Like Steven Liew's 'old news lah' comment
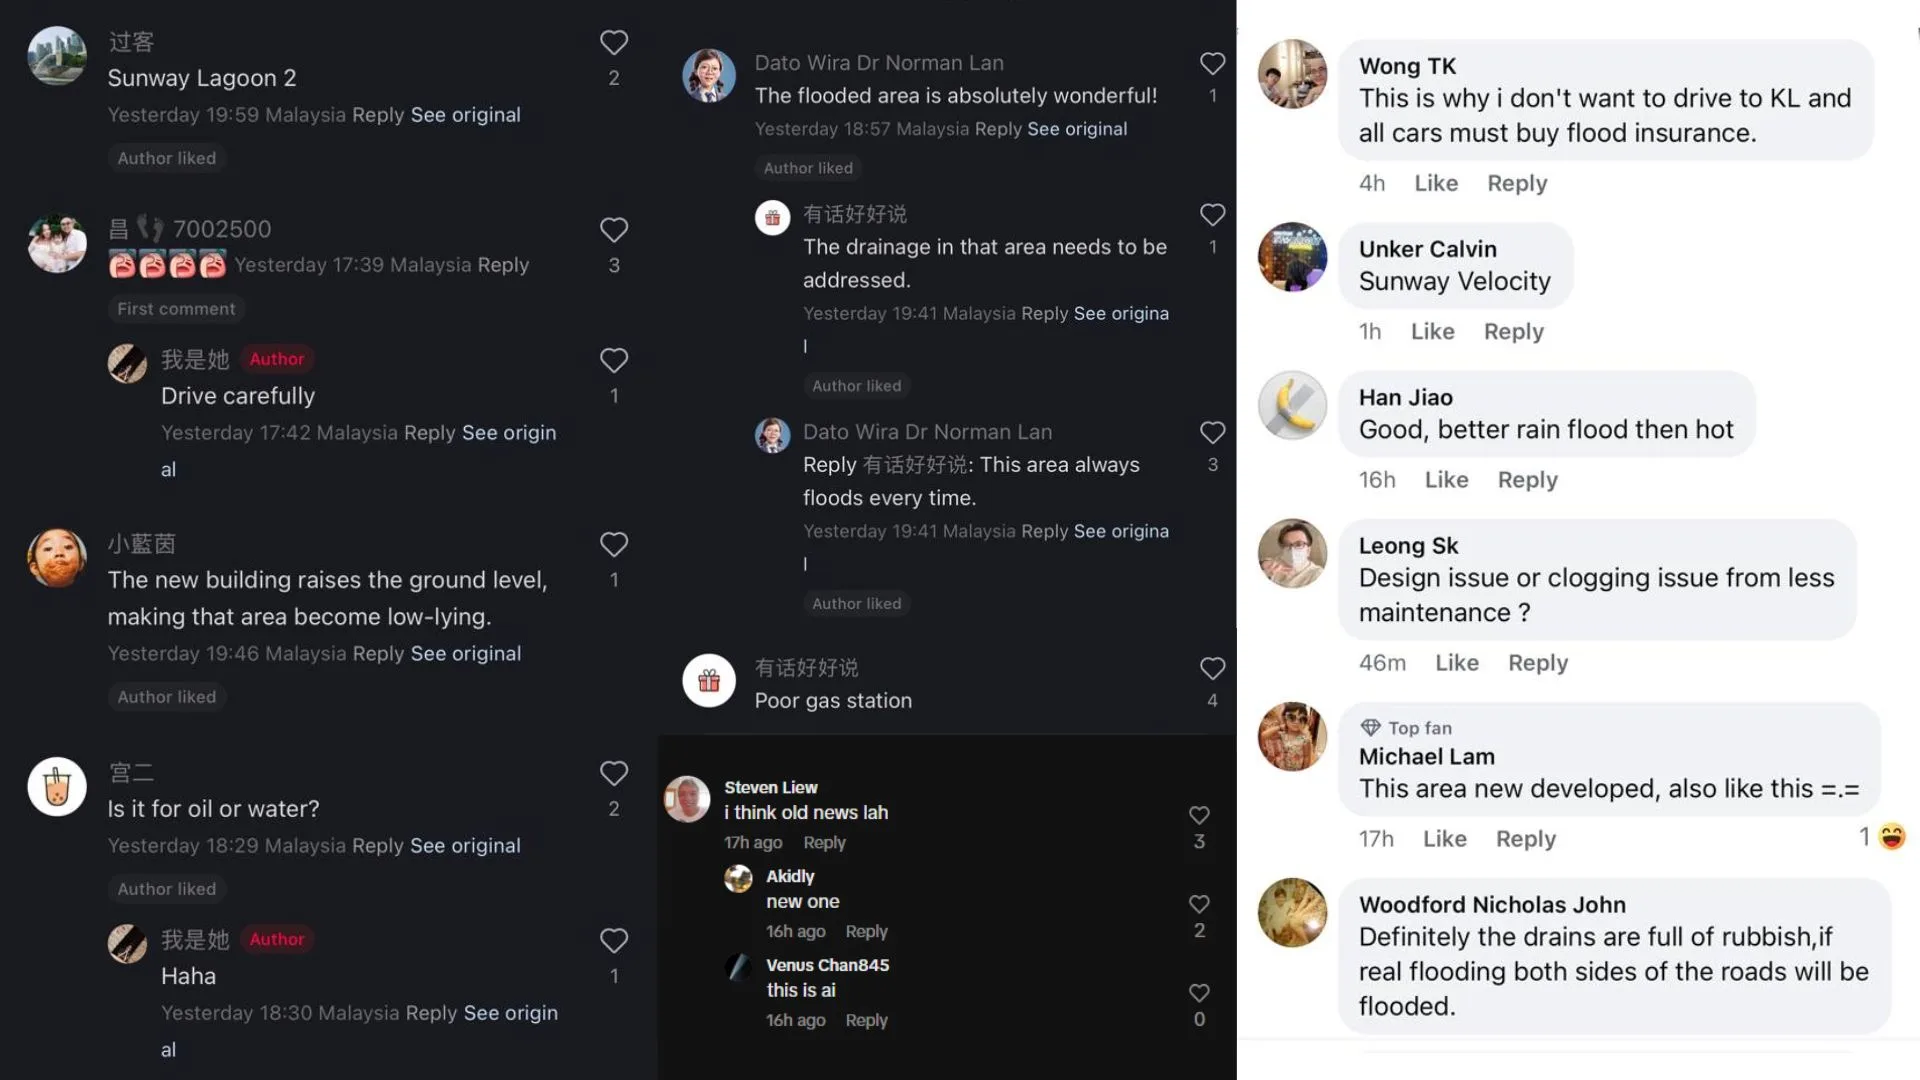 tap(1199, 816)
